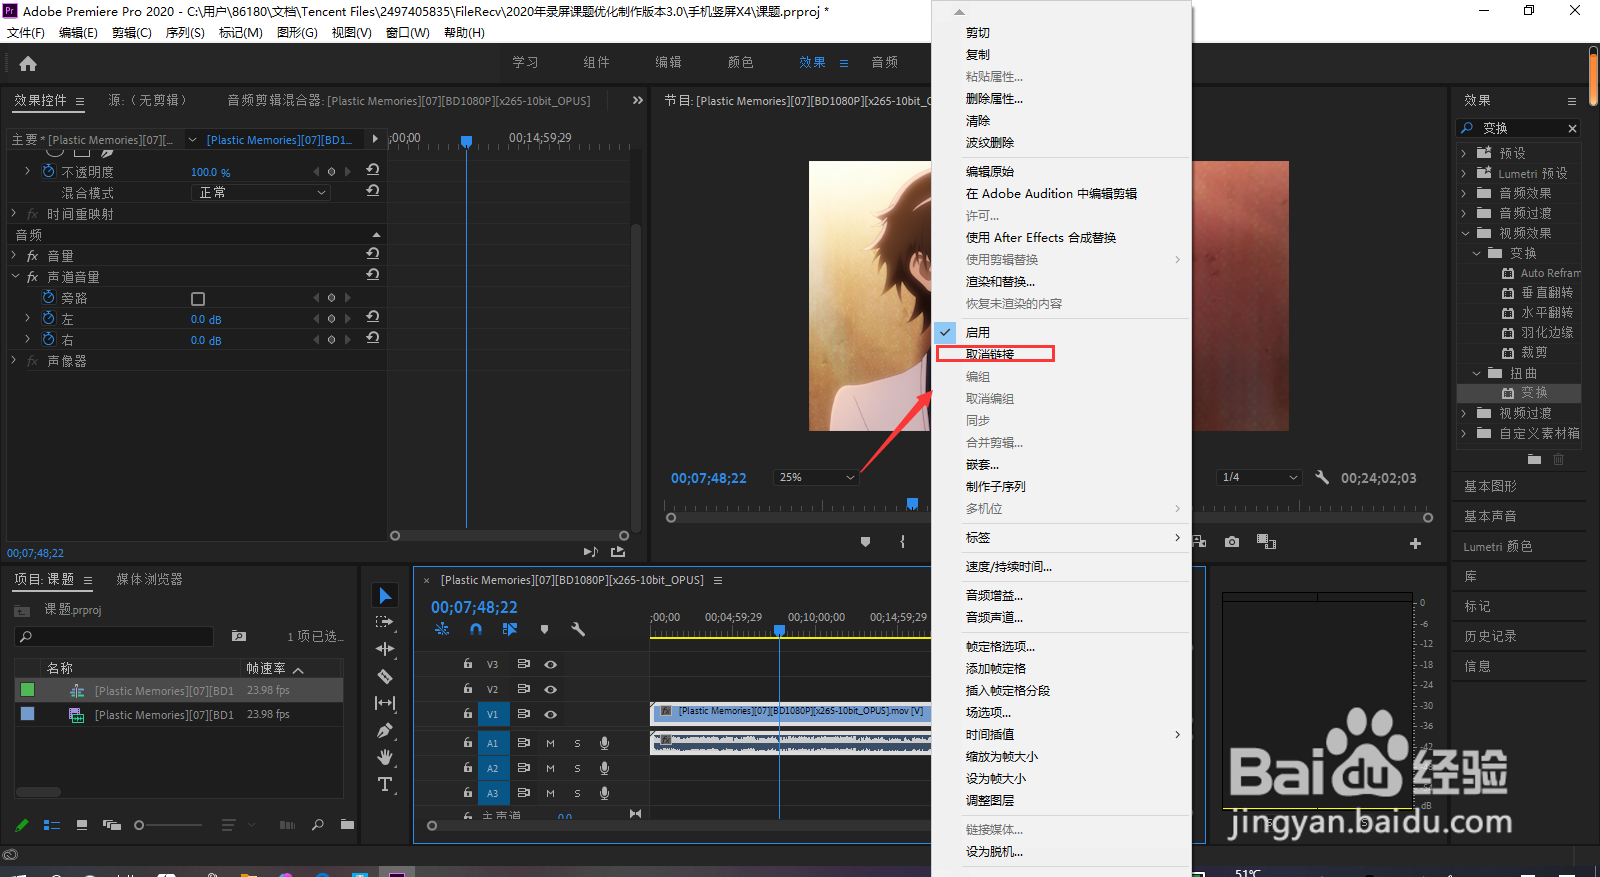Find in project panel magnifier icon
The height and width of the screenshot is (877, 1600).
[317, 825]
